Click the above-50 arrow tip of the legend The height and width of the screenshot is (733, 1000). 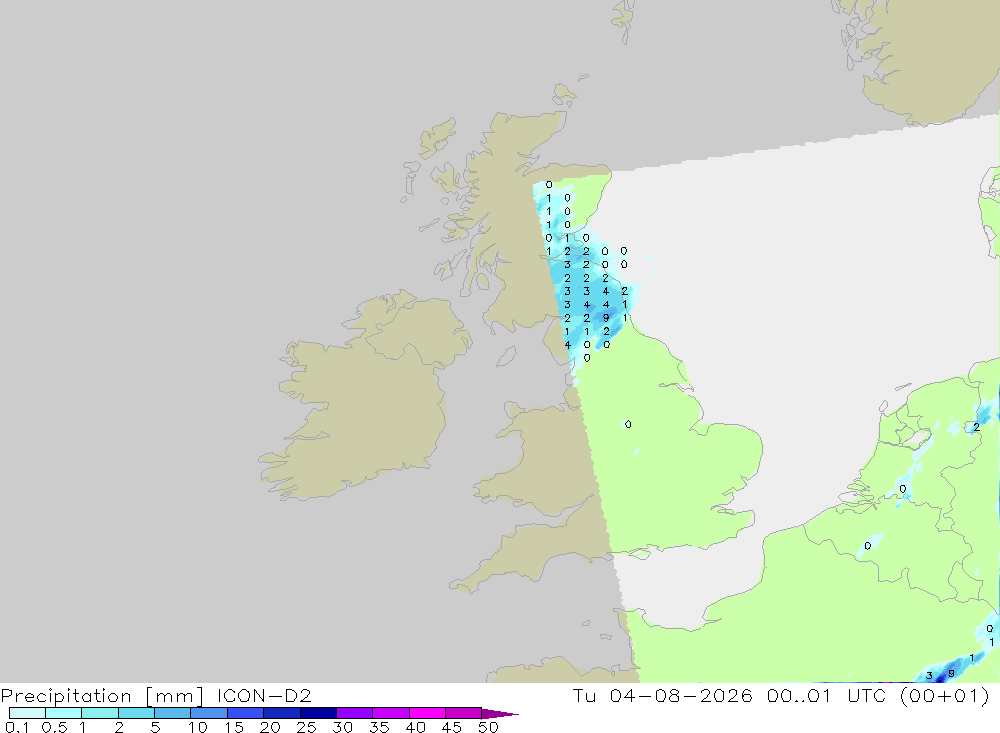[499, 713]
